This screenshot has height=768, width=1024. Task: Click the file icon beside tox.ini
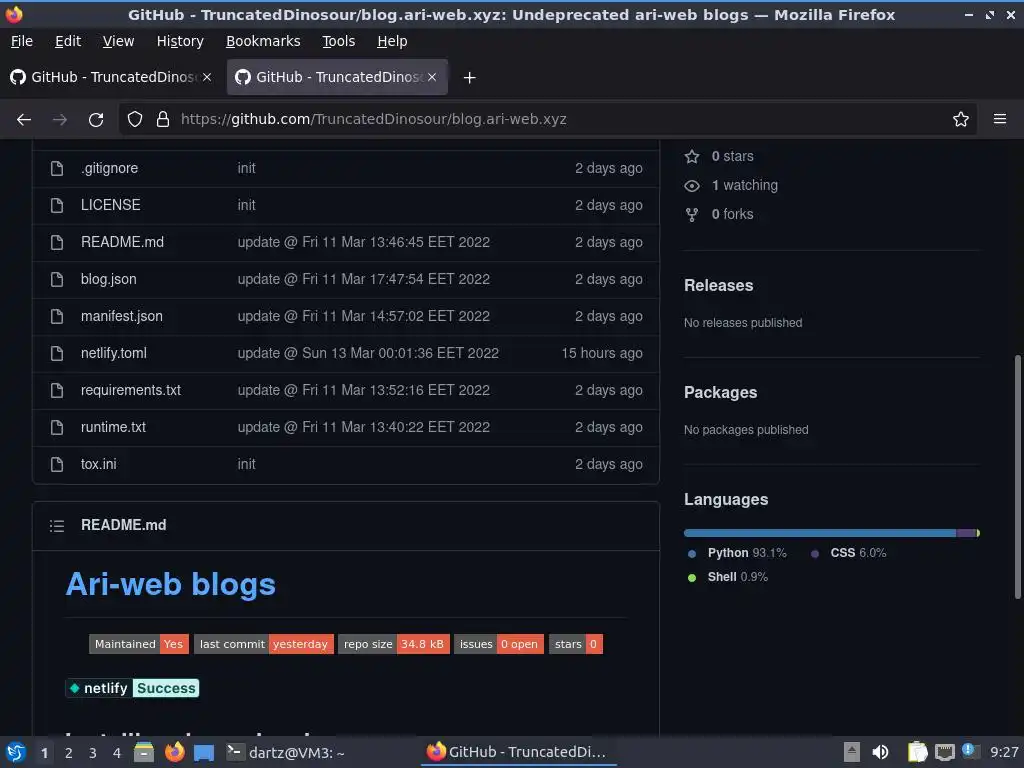pos(57,464)
